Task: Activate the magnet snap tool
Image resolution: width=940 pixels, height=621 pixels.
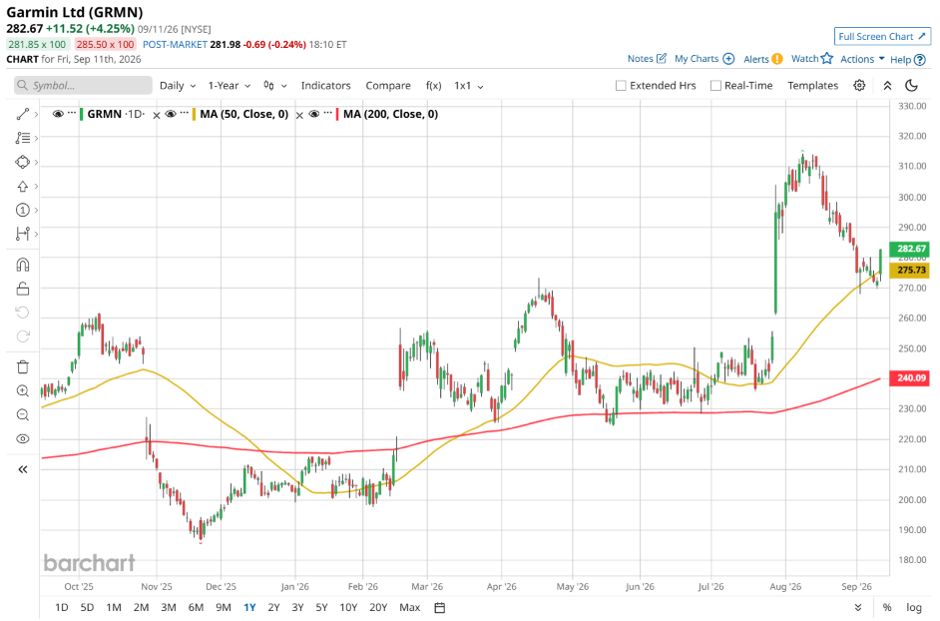Action: point(22,264)
